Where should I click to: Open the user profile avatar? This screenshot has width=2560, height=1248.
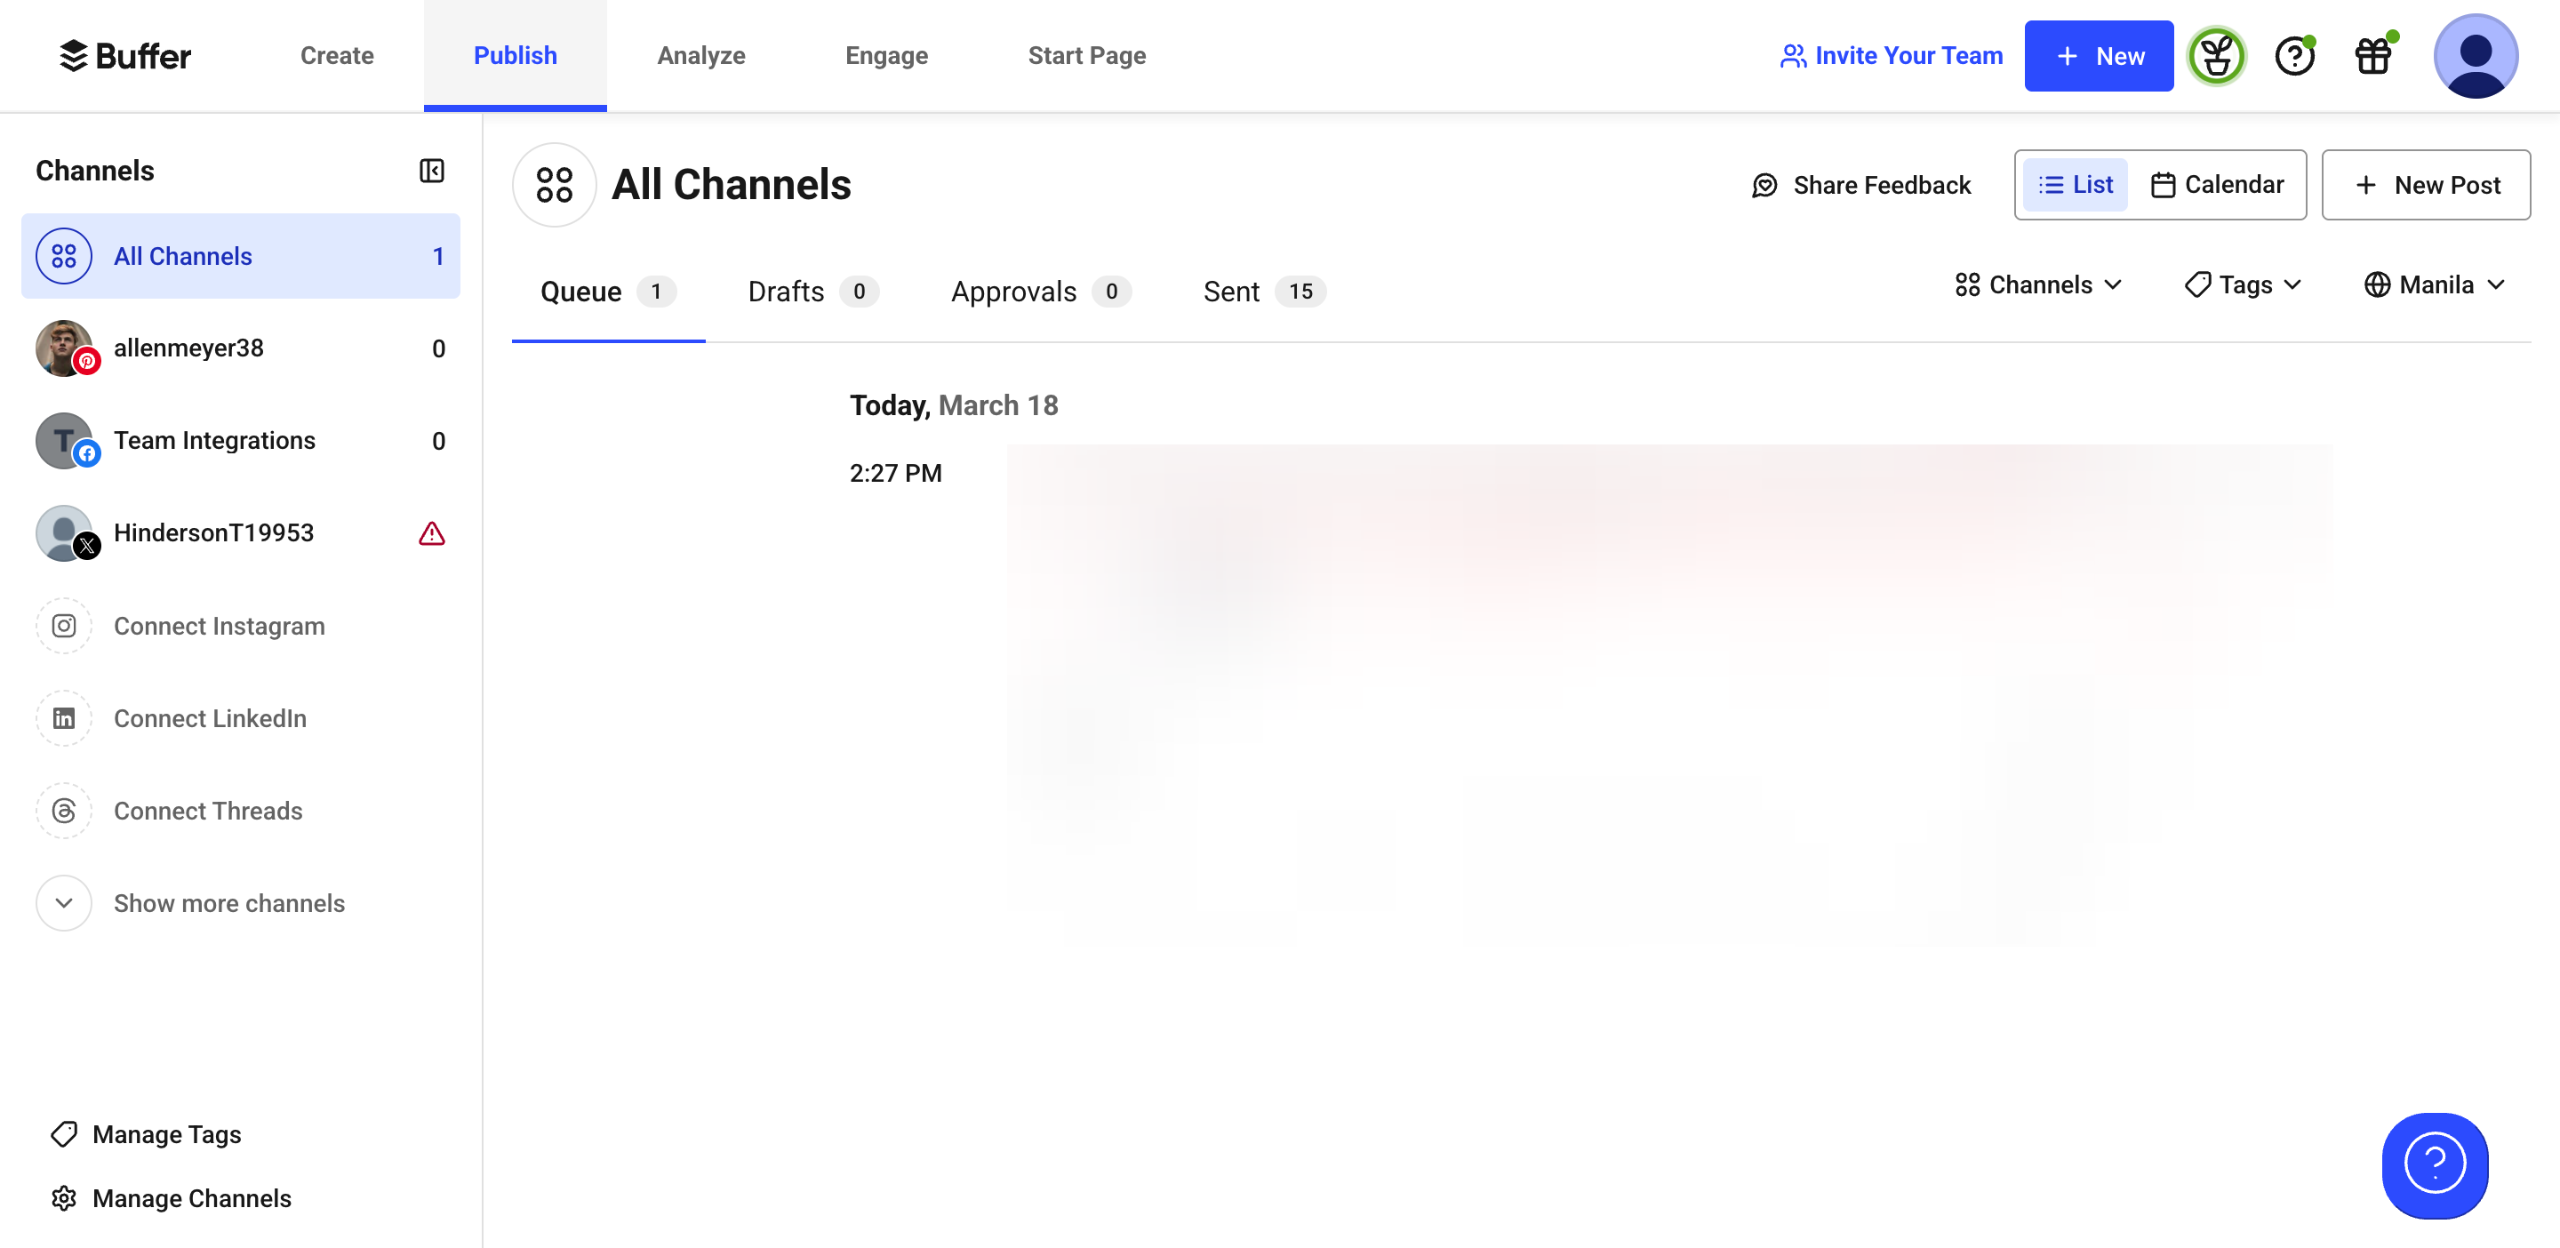2475,56
